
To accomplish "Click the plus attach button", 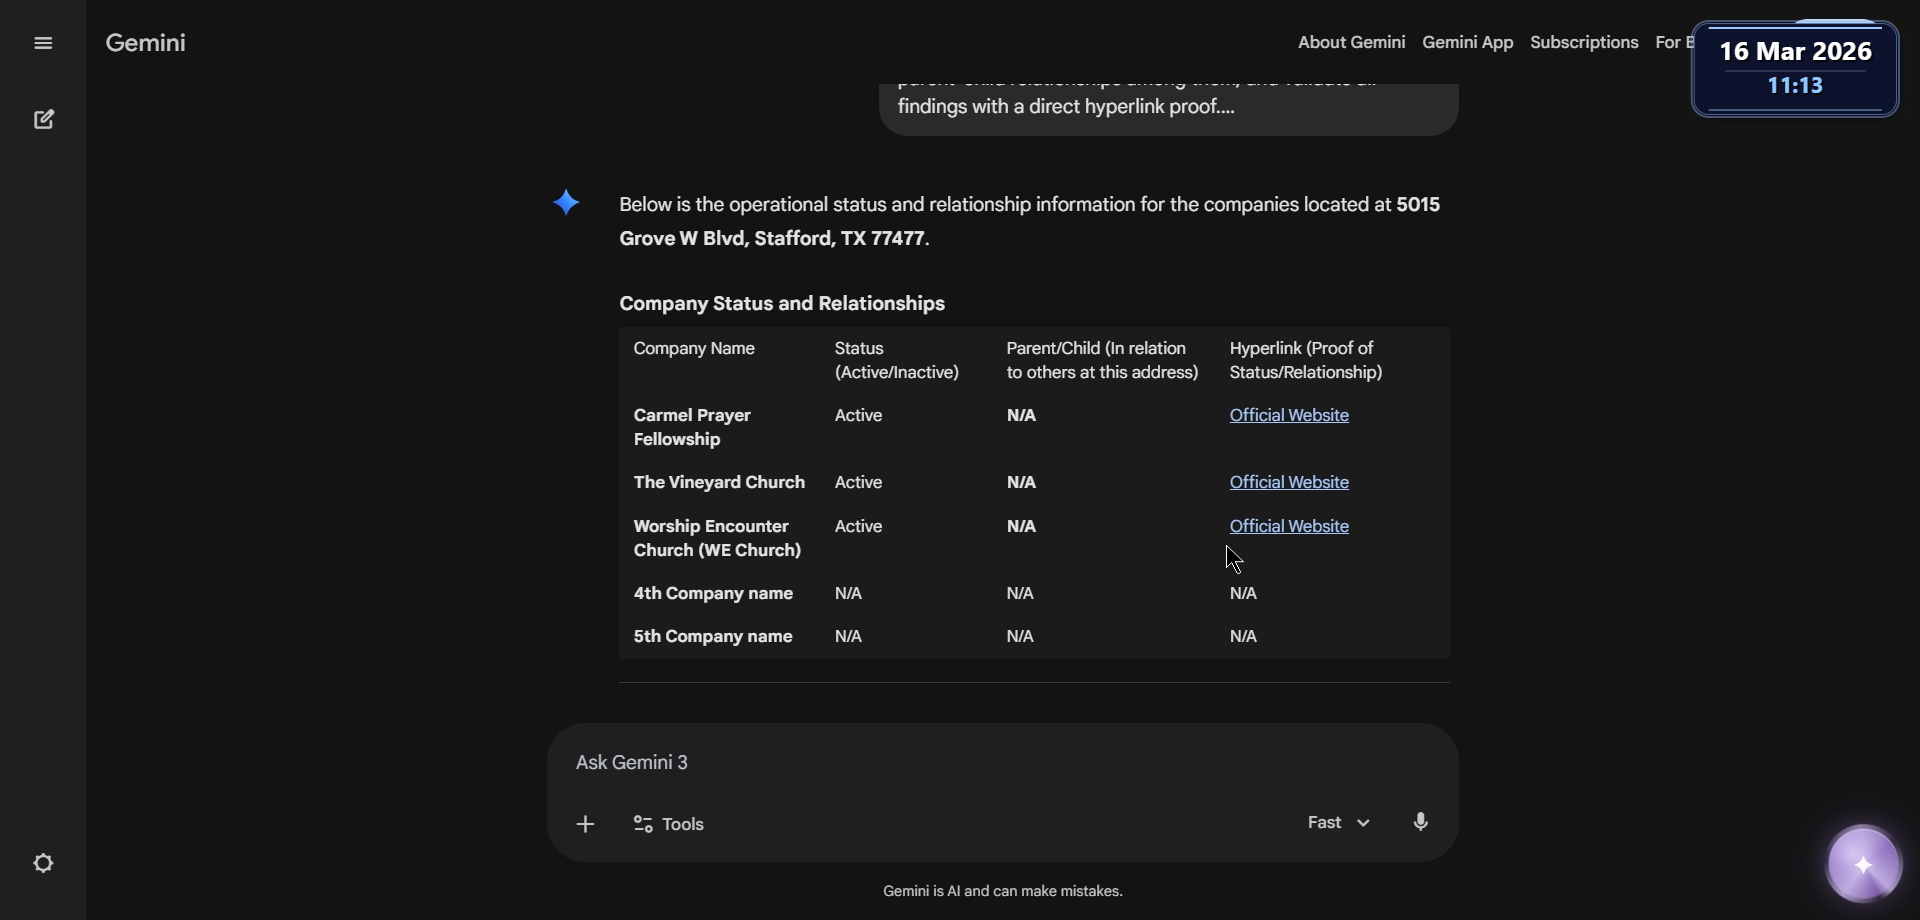I will click(586, 824).
